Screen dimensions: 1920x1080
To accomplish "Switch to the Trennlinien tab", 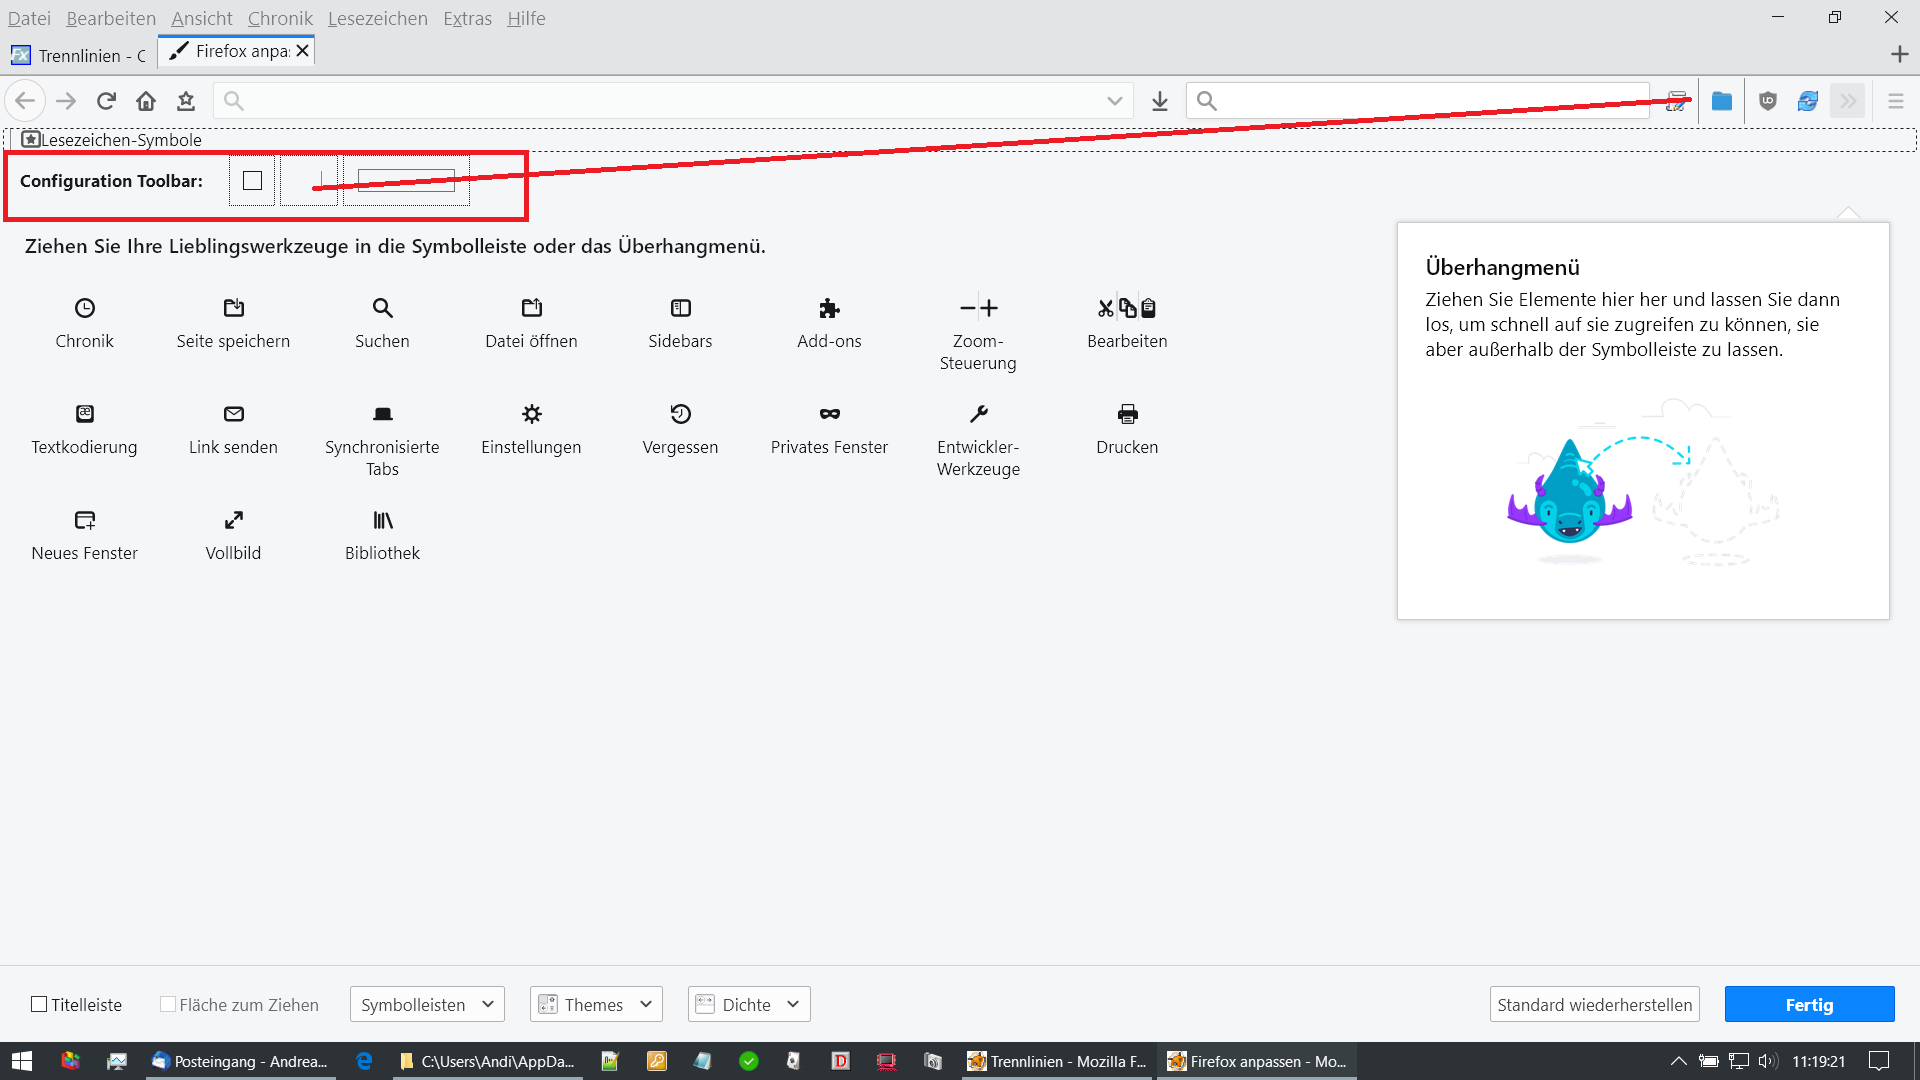I will [80, 55].
